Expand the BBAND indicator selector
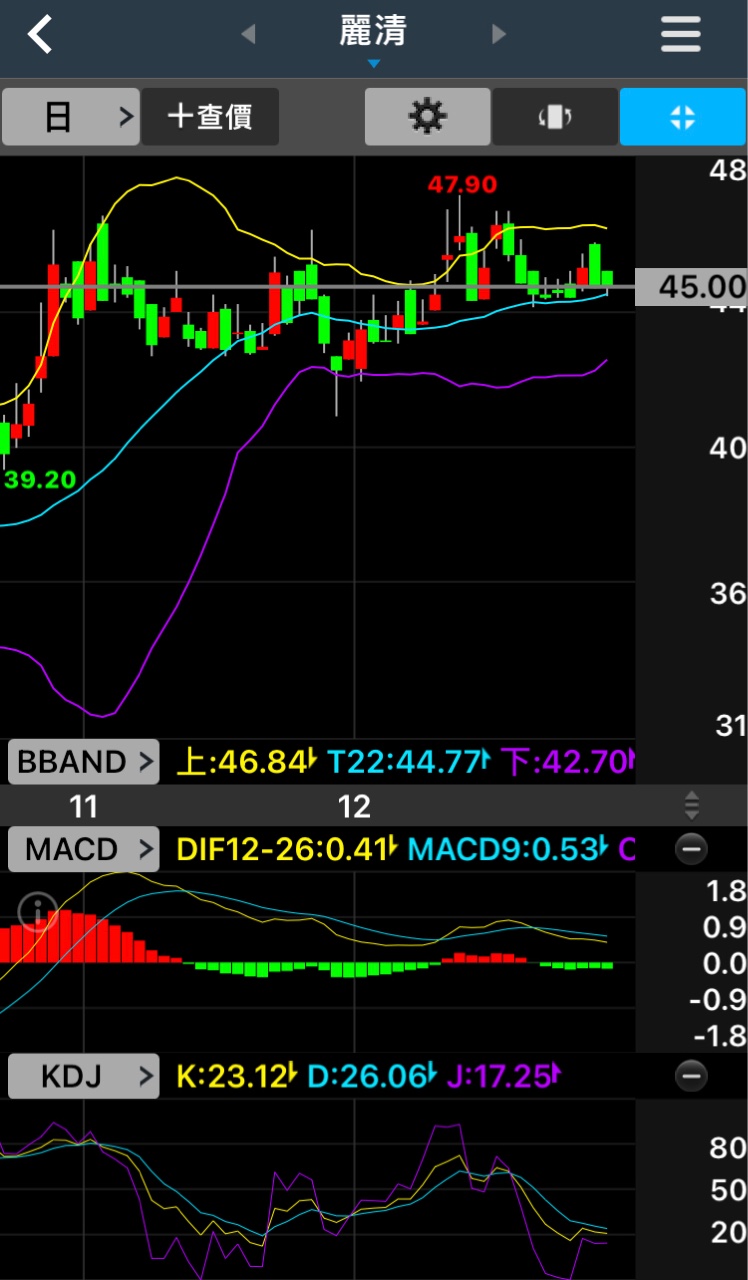Screen dimensions: 748x1280 point(83,762)
